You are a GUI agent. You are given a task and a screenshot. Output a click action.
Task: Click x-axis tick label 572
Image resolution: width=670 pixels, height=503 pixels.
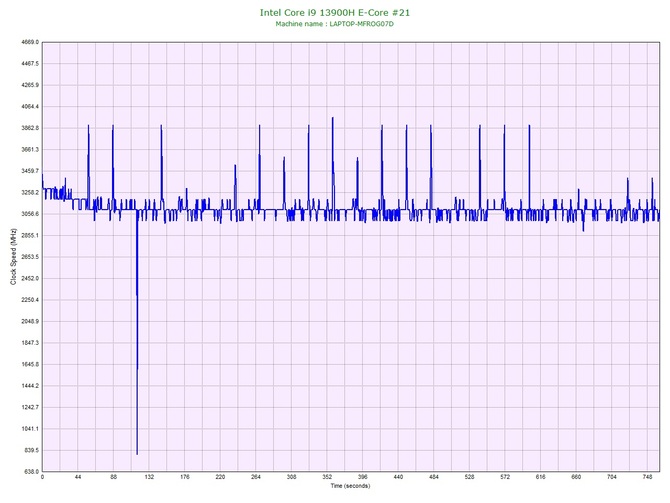tap(505, 477)
